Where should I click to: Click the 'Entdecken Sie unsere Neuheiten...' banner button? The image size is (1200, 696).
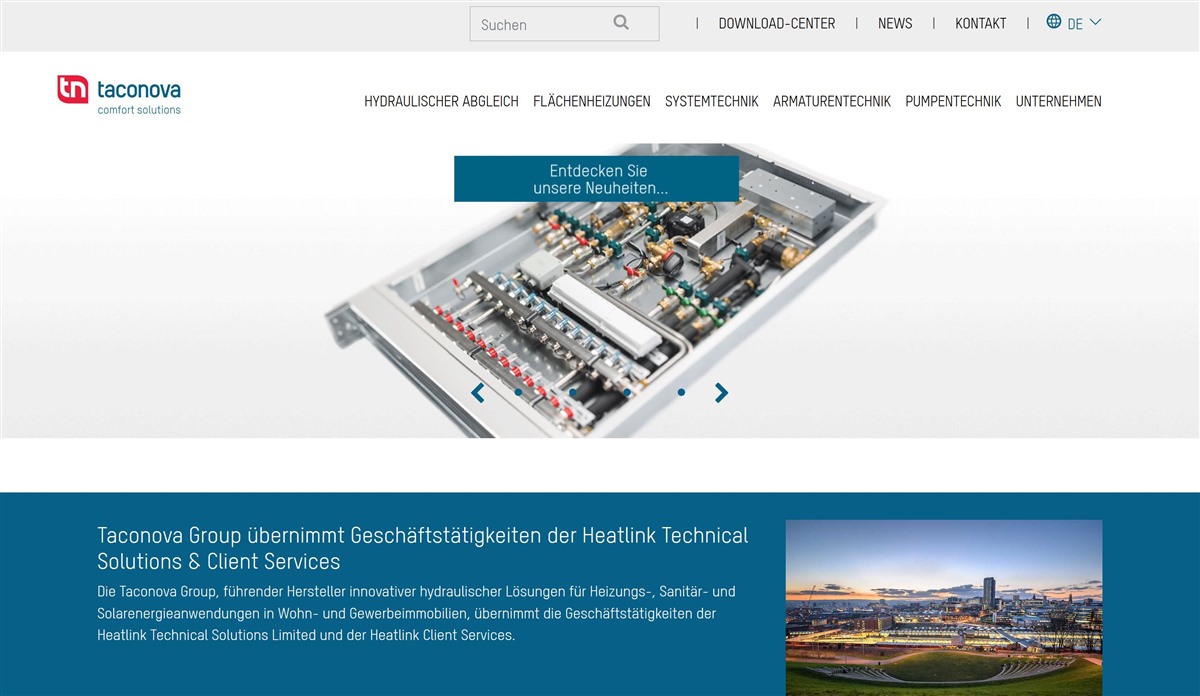point(596,179)
